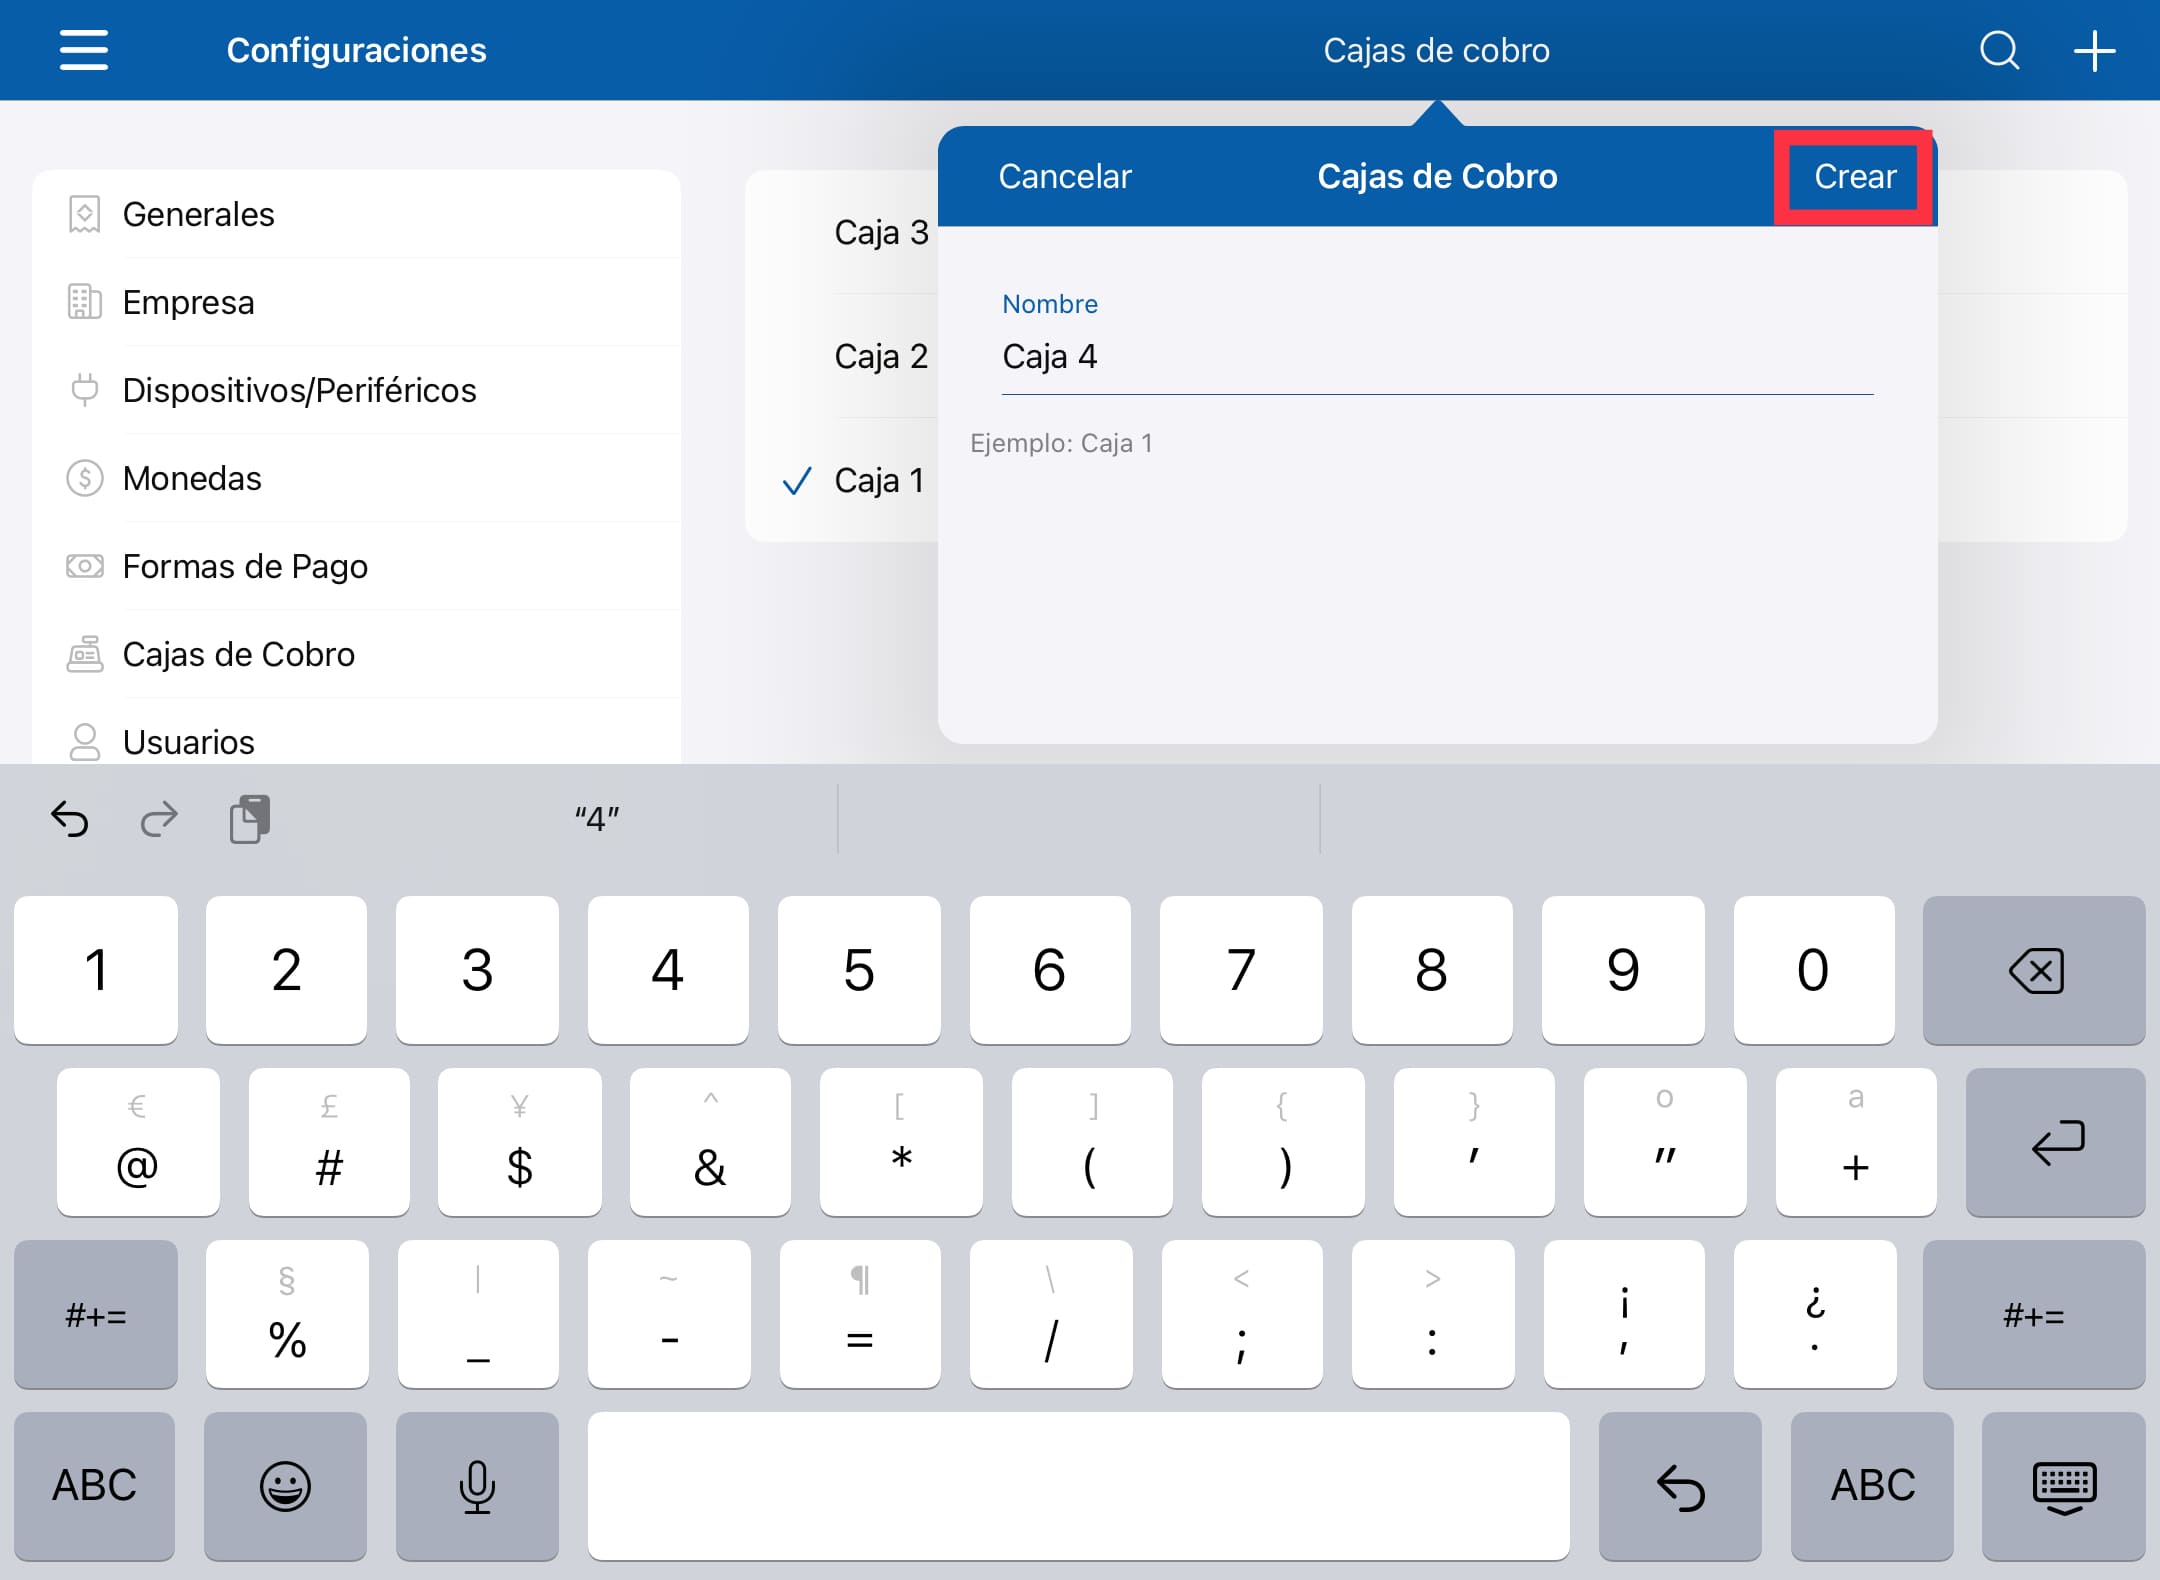Tap the 2 key
The width and height of the screenshot is (2160, 1580).
[286, 970]
